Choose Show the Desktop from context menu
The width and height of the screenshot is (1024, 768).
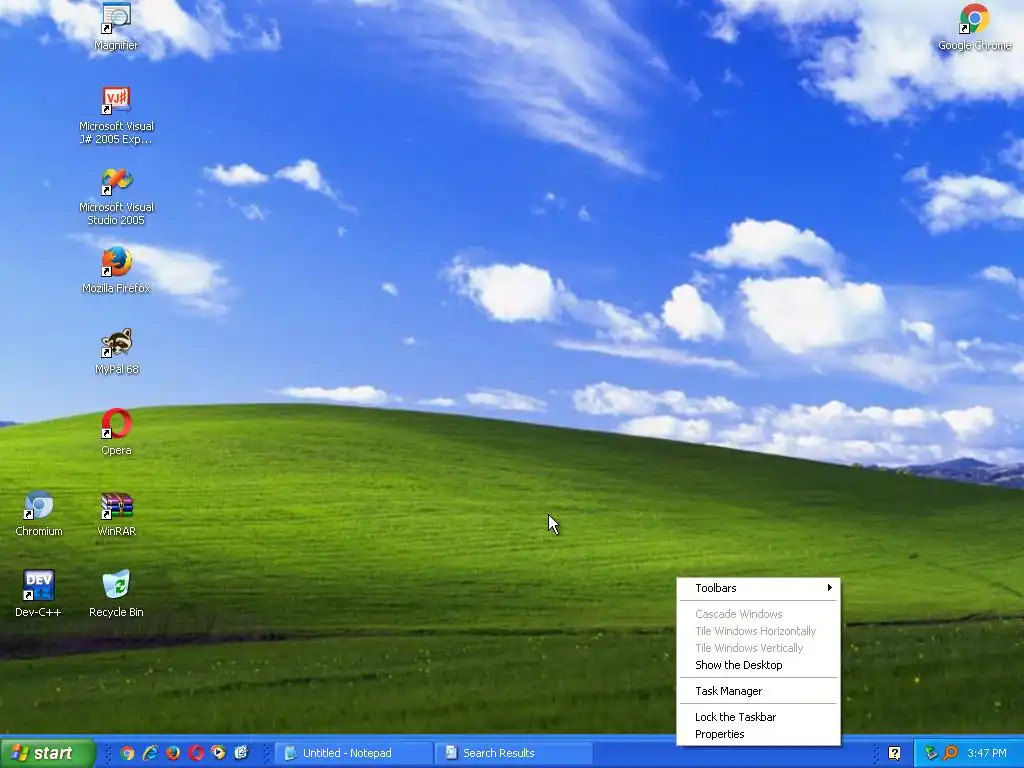[759, 665]
